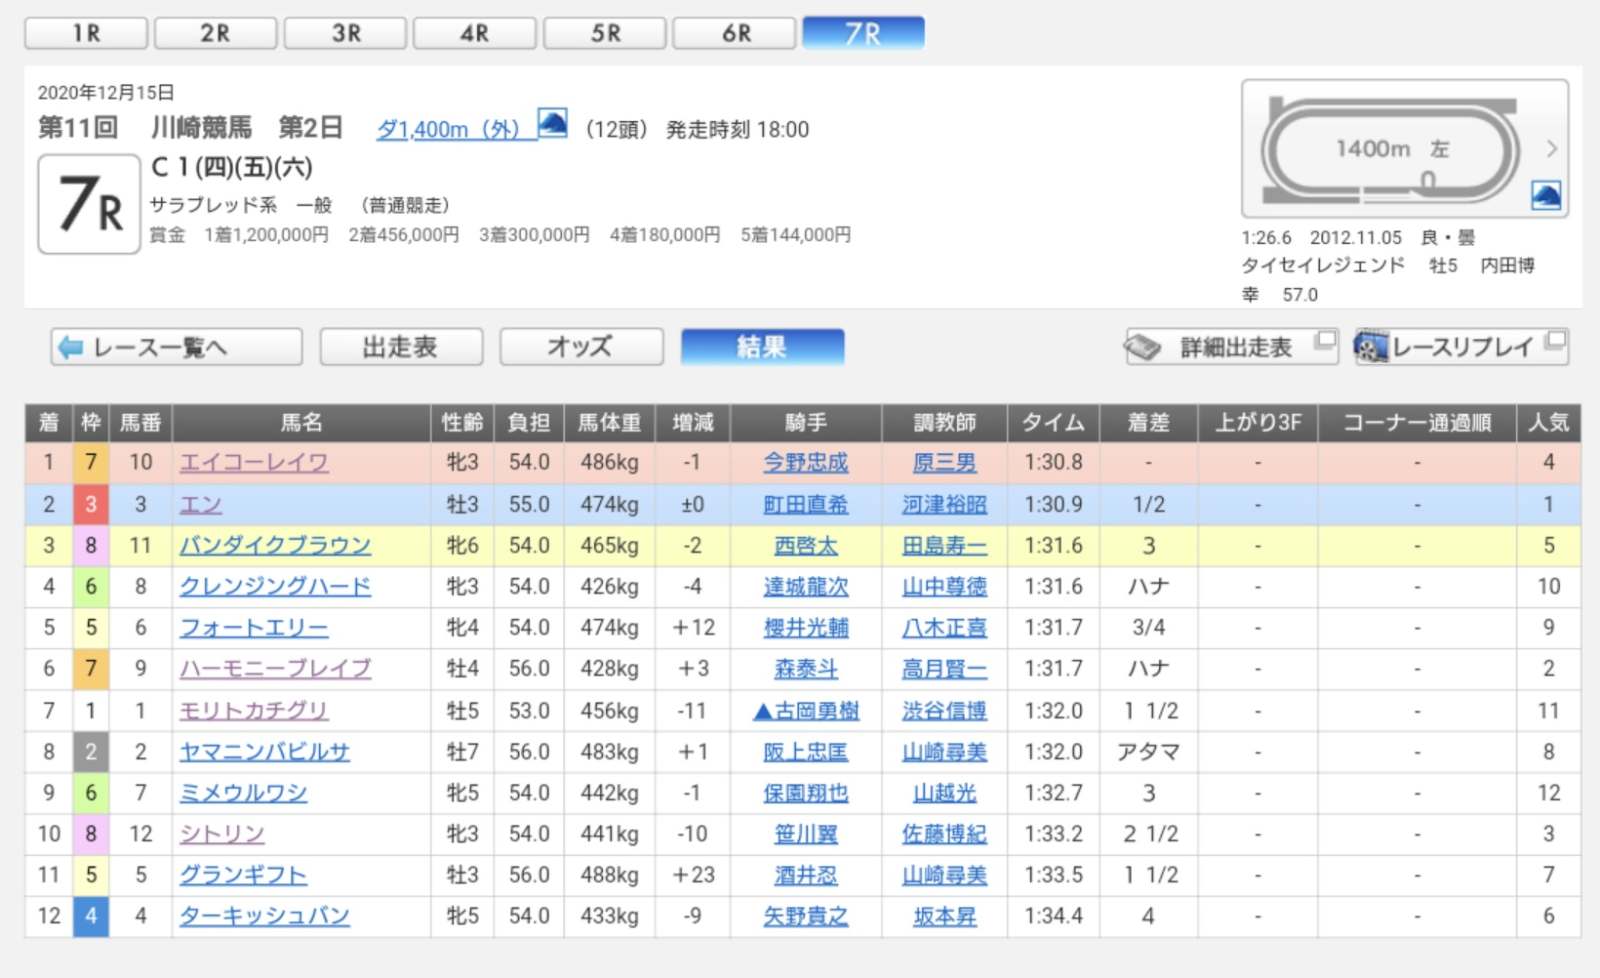
Task: Click the course photo icon beside ダ1,400m
Action: pyautogui.click(x=552, y=124)
